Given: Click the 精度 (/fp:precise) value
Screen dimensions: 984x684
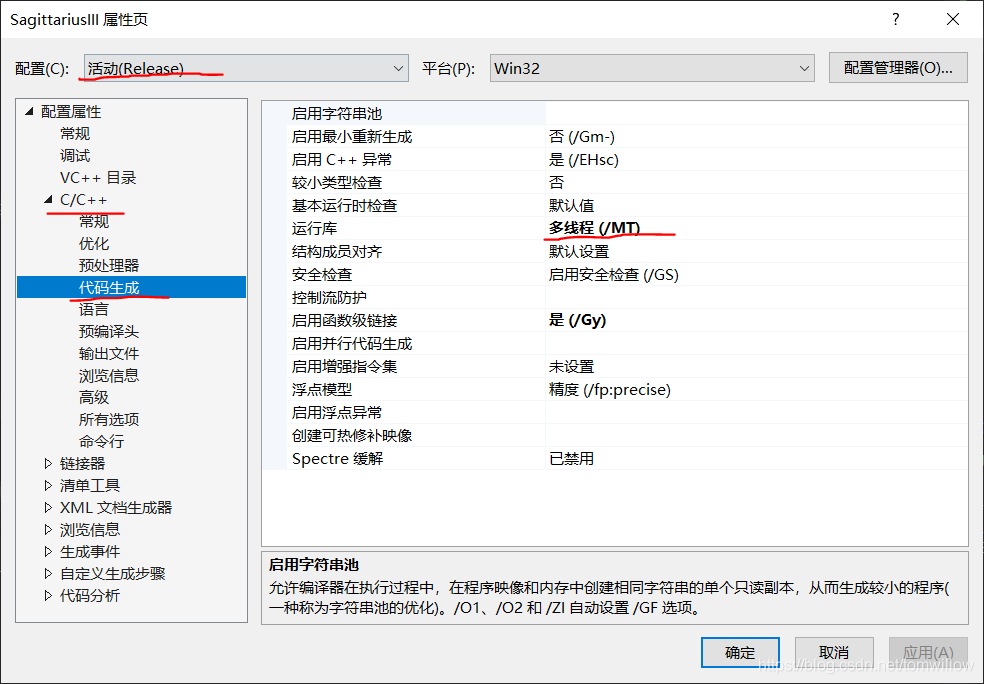Looking at the screenshot, I should coord(610,390).
